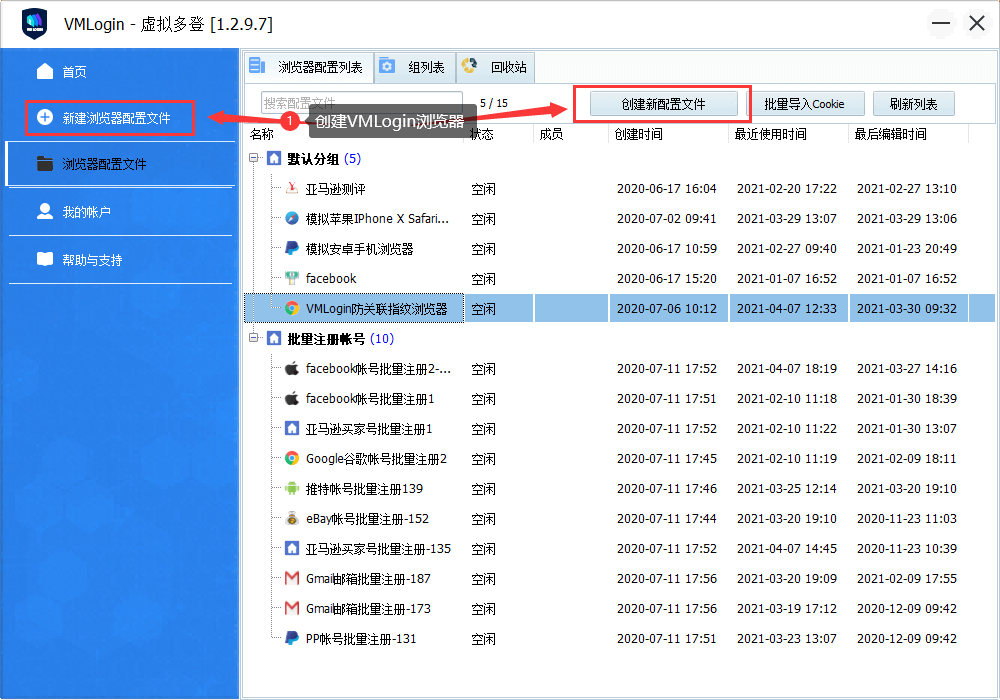The image size is (1000, 700).
Task: Switch to the 组列表 tab
Action: pyautogui.click(x=415, y=67)
